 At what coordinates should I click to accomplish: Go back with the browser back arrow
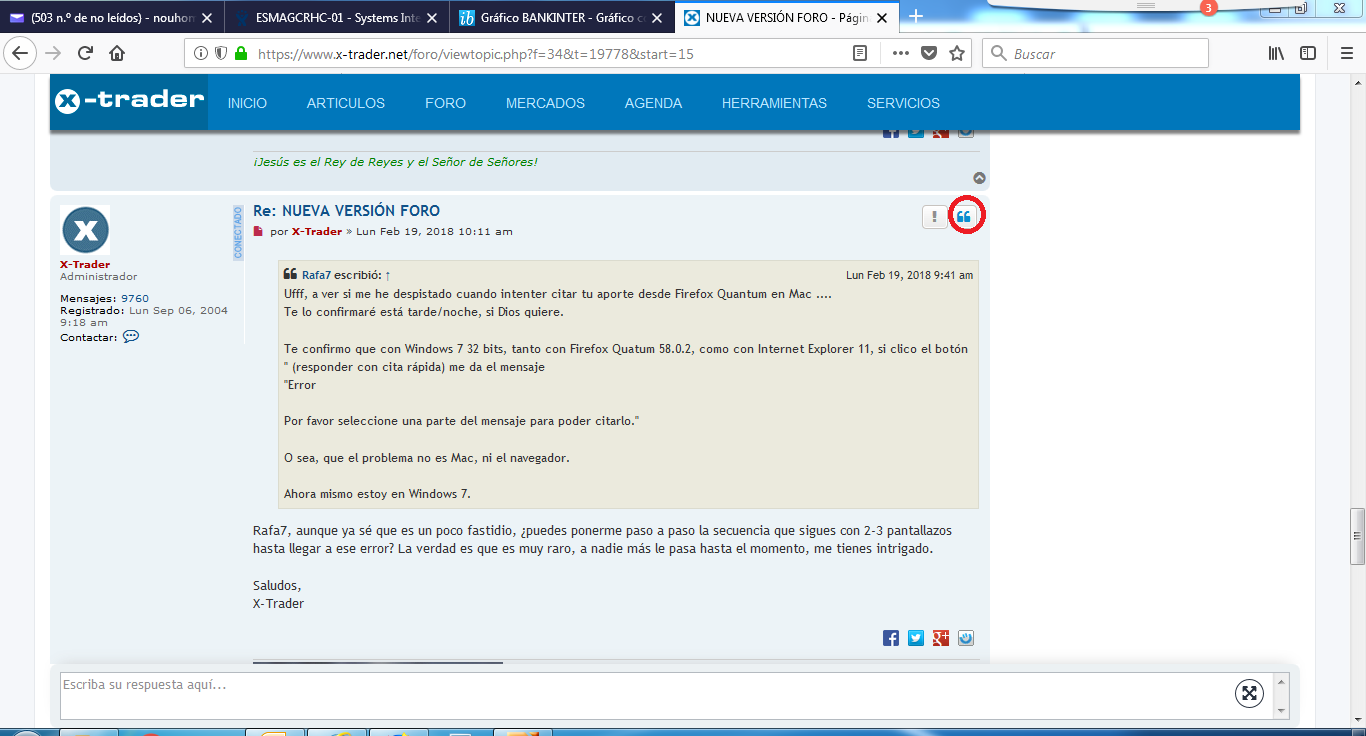click(21, 53)
